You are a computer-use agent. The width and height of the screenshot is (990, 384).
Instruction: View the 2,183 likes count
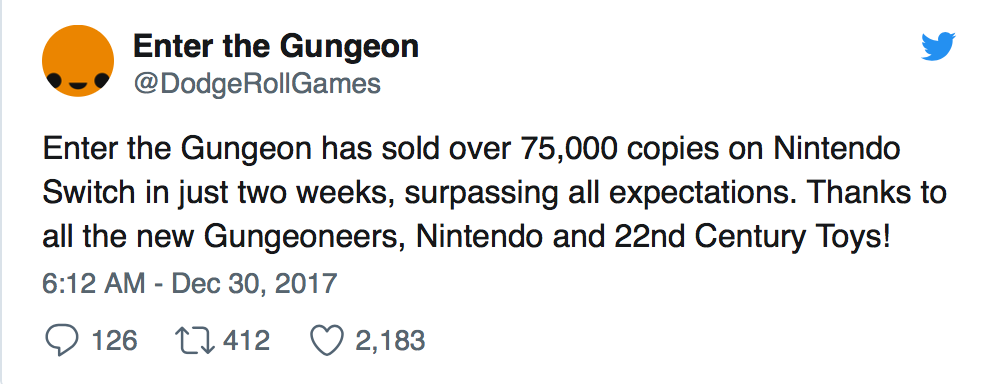(x=390, y=341)
